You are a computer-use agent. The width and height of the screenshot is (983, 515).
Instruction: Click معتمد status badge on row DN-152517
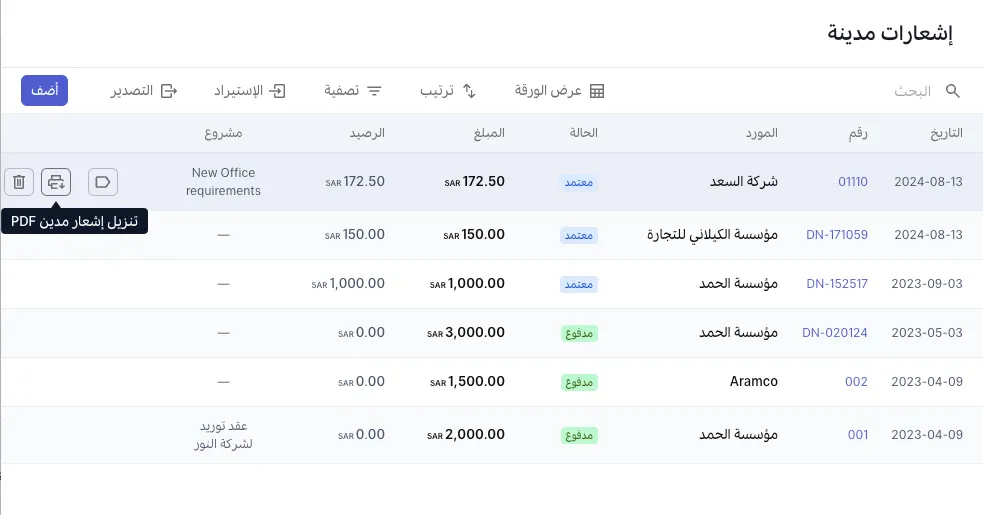point(579,284)
